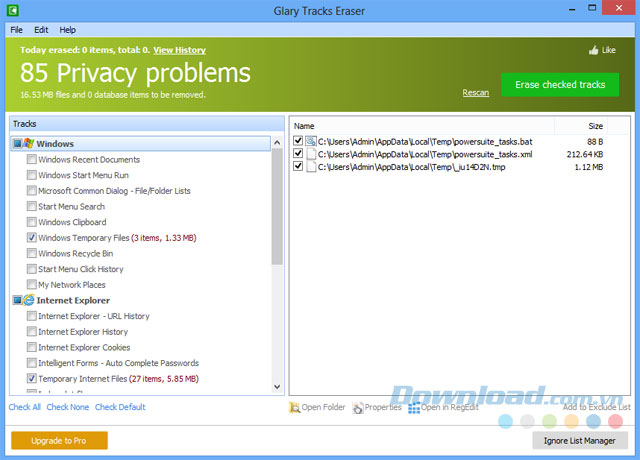Uncheck the _iu14D2N.tmp file
Image resolution: width=640 pixels, height=460 pixels.
pyautogui.click(x=298, y=167)
